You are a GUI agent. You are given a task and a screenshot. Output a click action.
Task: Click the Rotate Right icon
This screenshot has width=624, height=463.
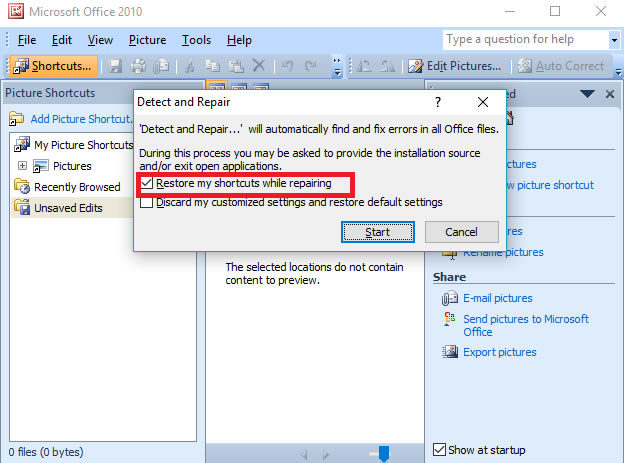(387, 66)
